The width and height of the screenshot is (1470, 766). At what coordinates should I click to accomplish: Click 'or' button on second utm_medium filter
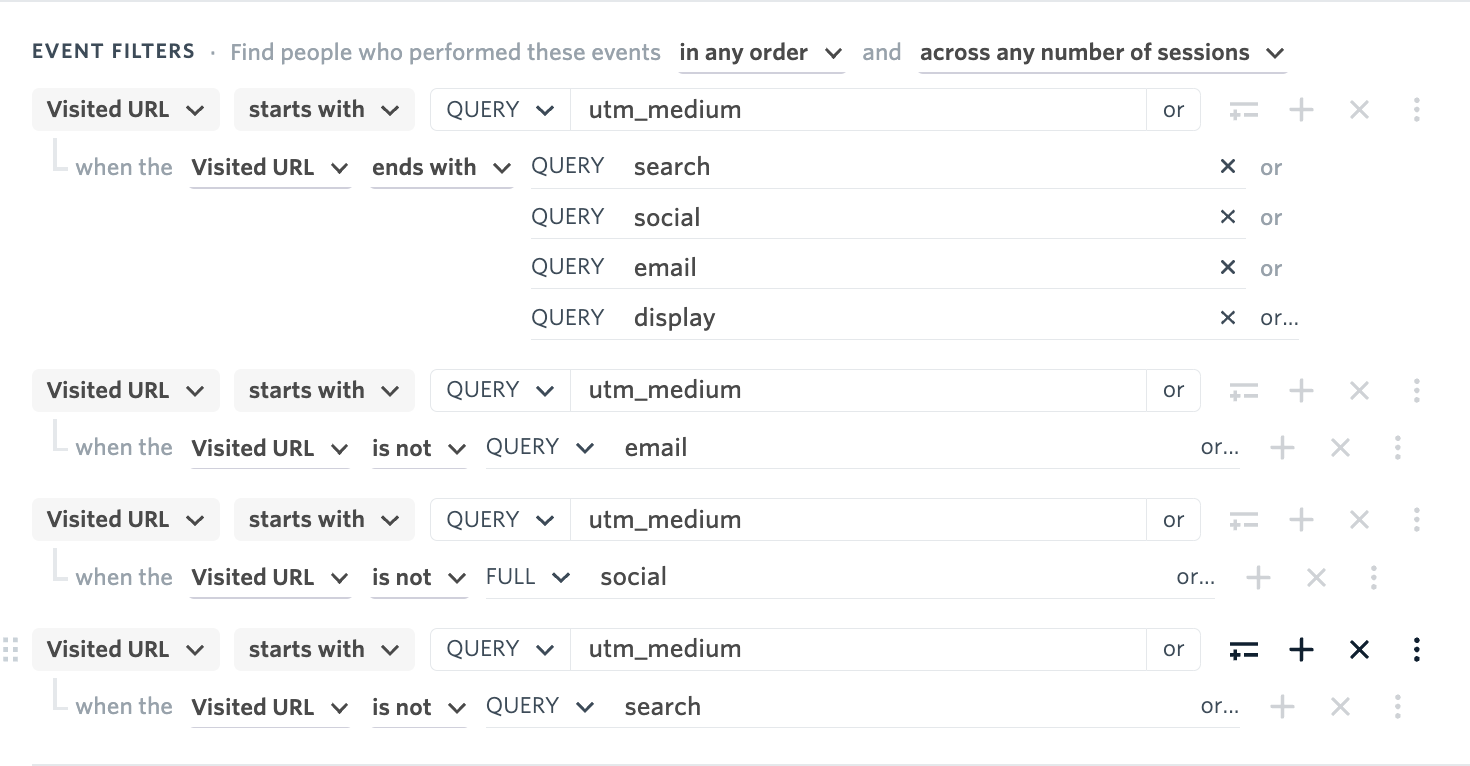[1173, 390]
